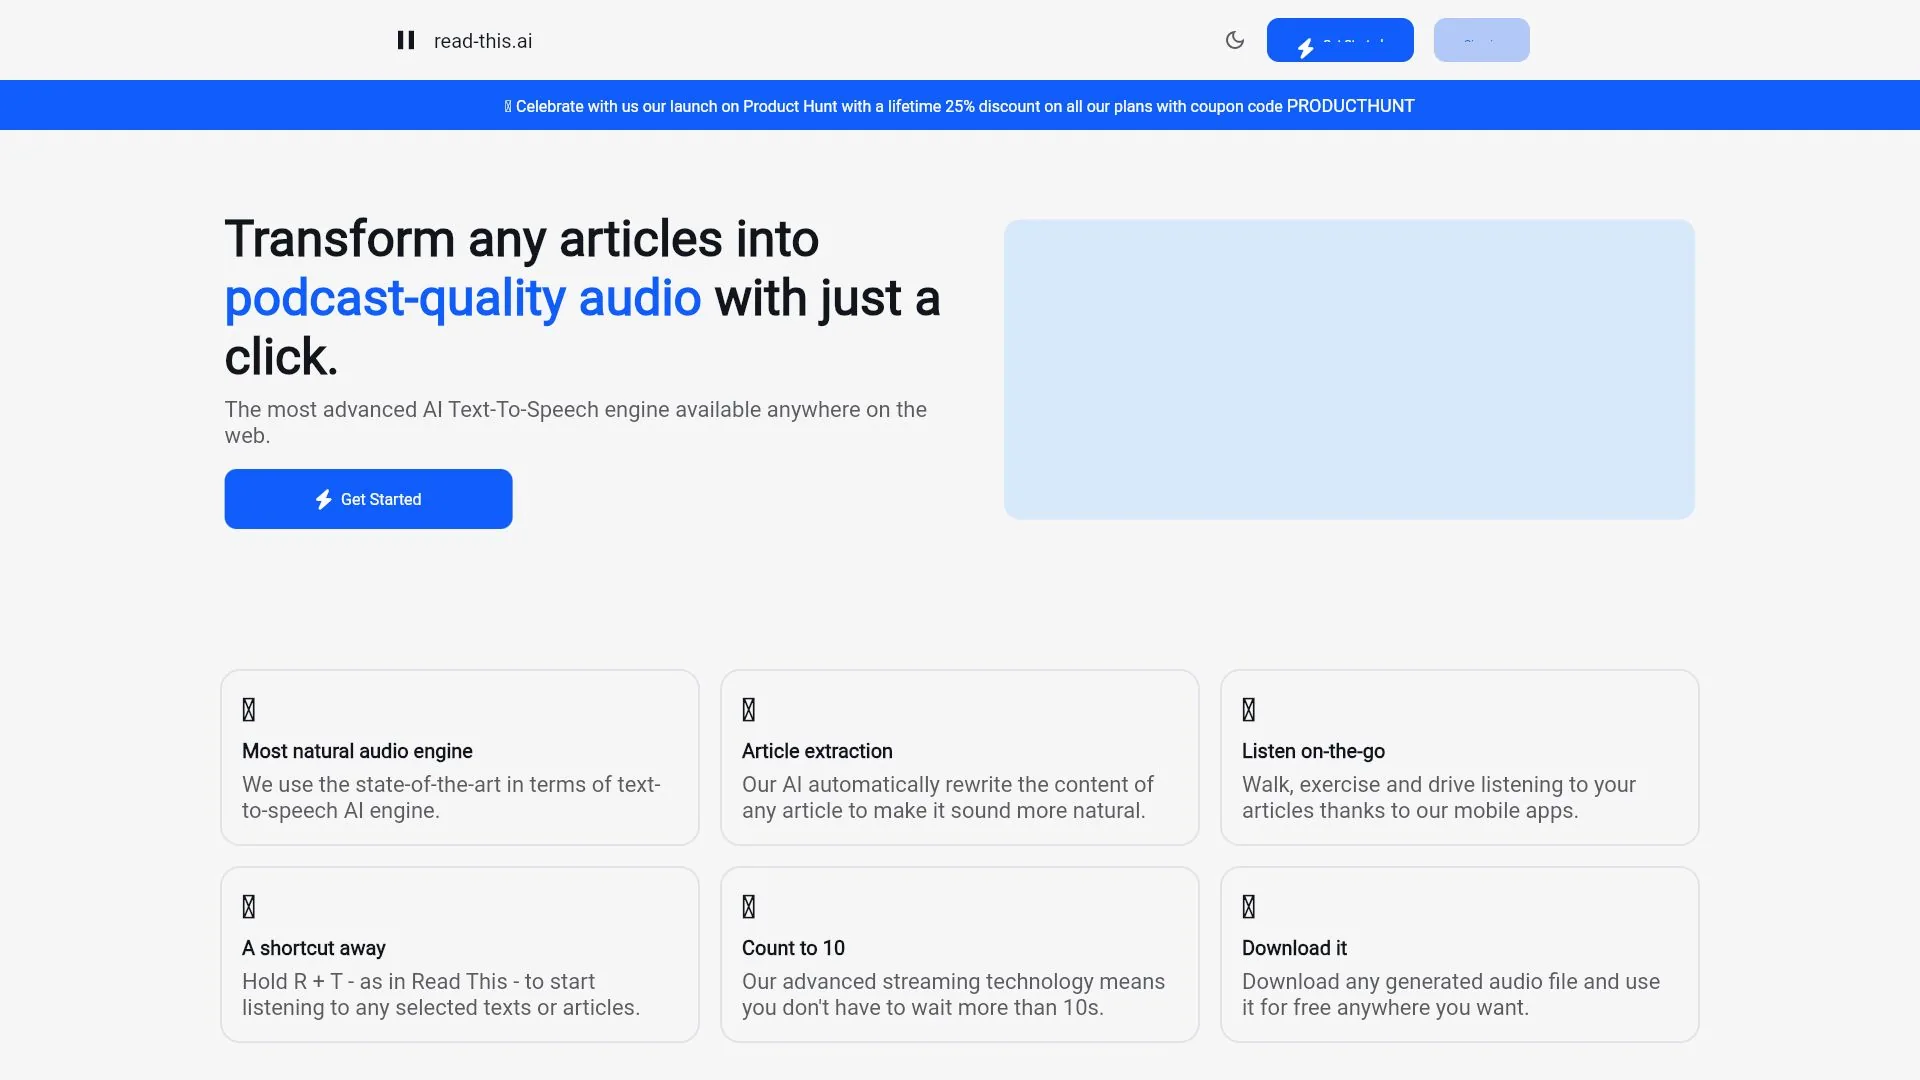Click the read-this.ai pause-bars logo icon
The image size is (1920, 1080).
(406, 40)
